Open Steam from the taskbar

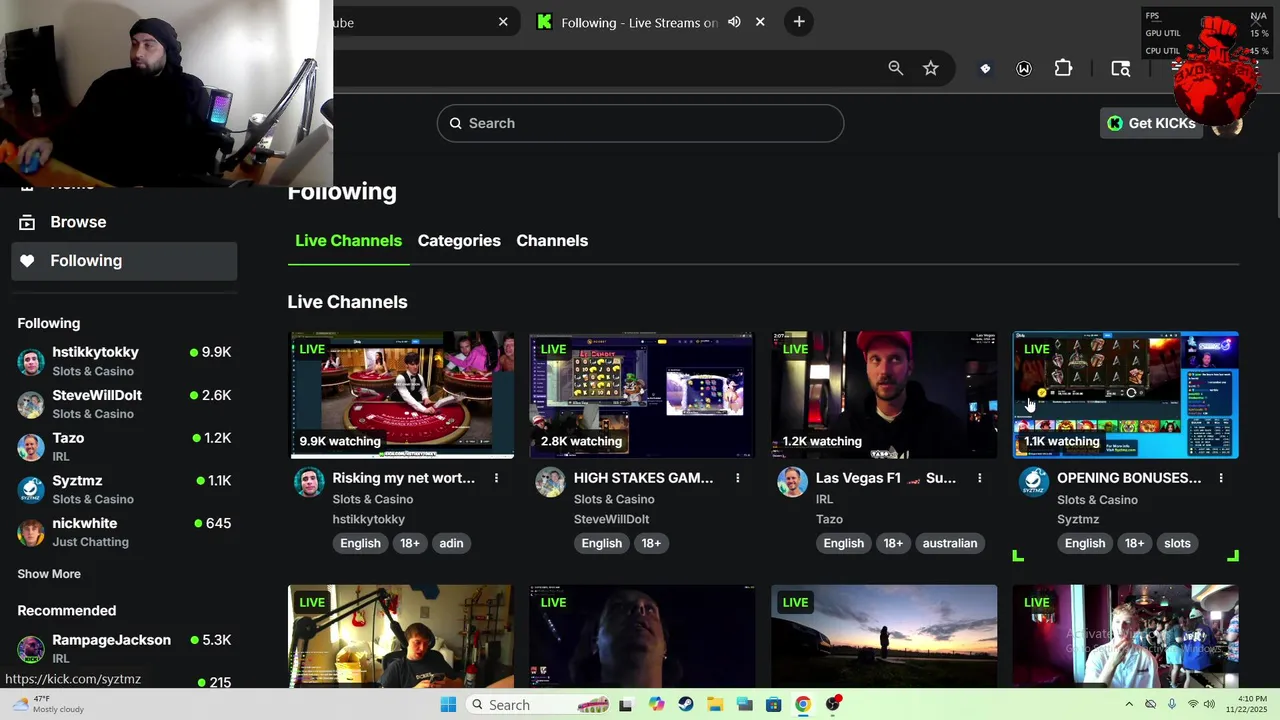(x=685, y=705)
